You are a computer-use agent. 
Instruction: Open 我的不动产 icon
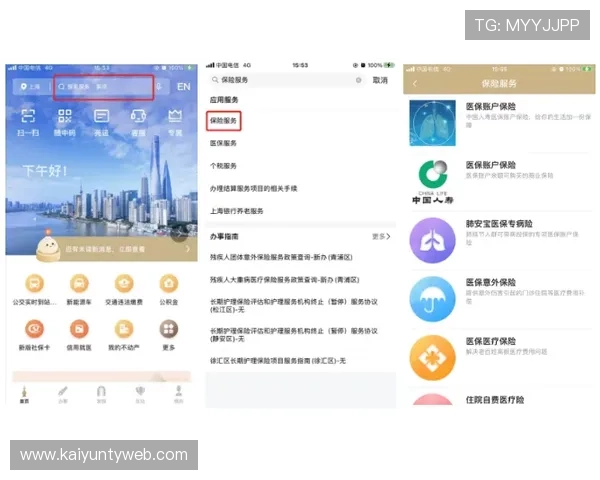coord(124,329)
